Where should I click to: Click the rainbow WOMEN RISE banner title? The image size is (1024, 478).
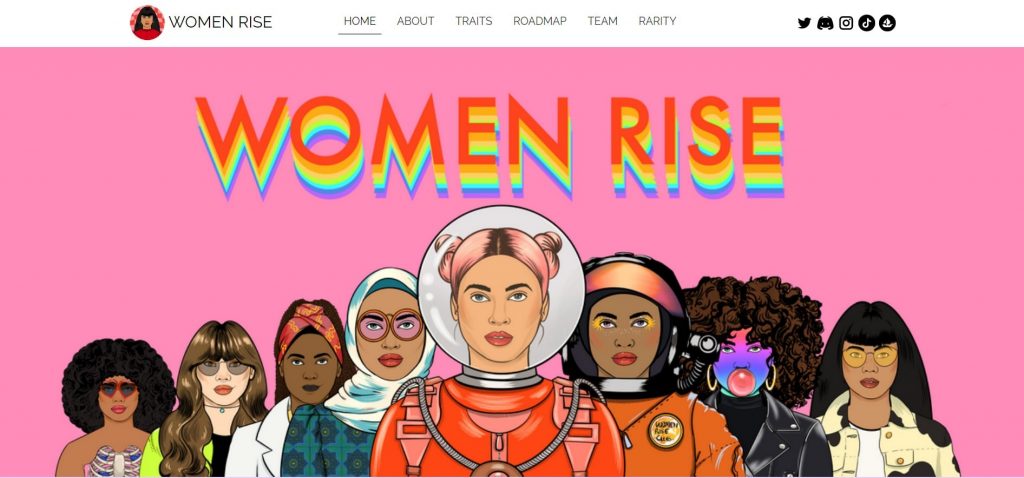[x=490, y=147]
